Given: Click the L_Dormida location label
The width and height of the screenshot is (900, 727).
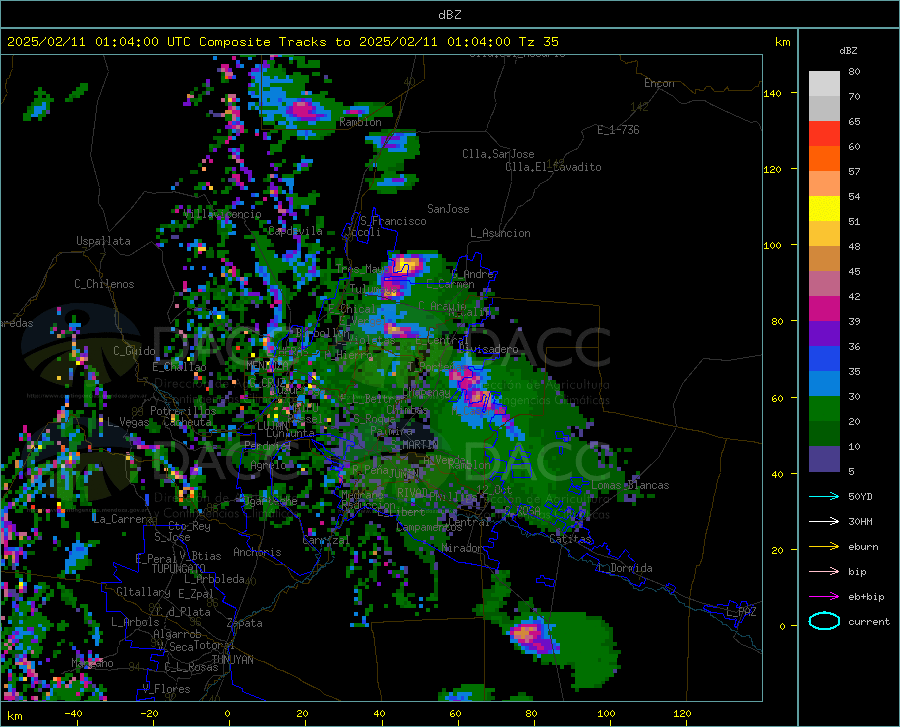Looking at the screenshot, I should pyautogui.click(x=624, y=568).
